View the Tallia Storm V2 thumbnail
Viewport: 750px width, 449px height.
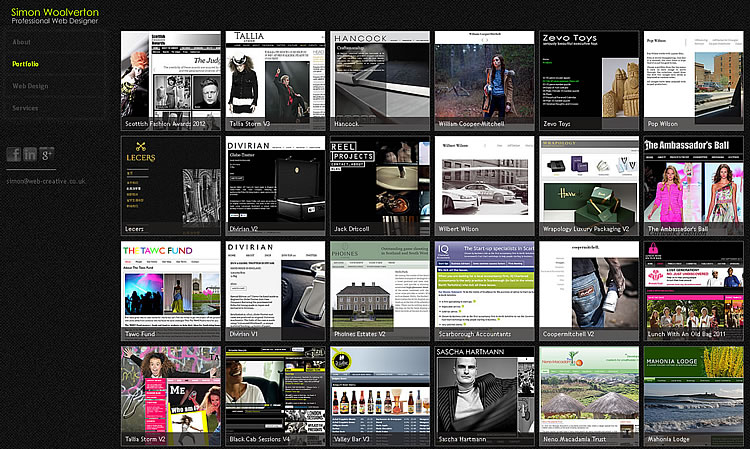click(171, 396)
